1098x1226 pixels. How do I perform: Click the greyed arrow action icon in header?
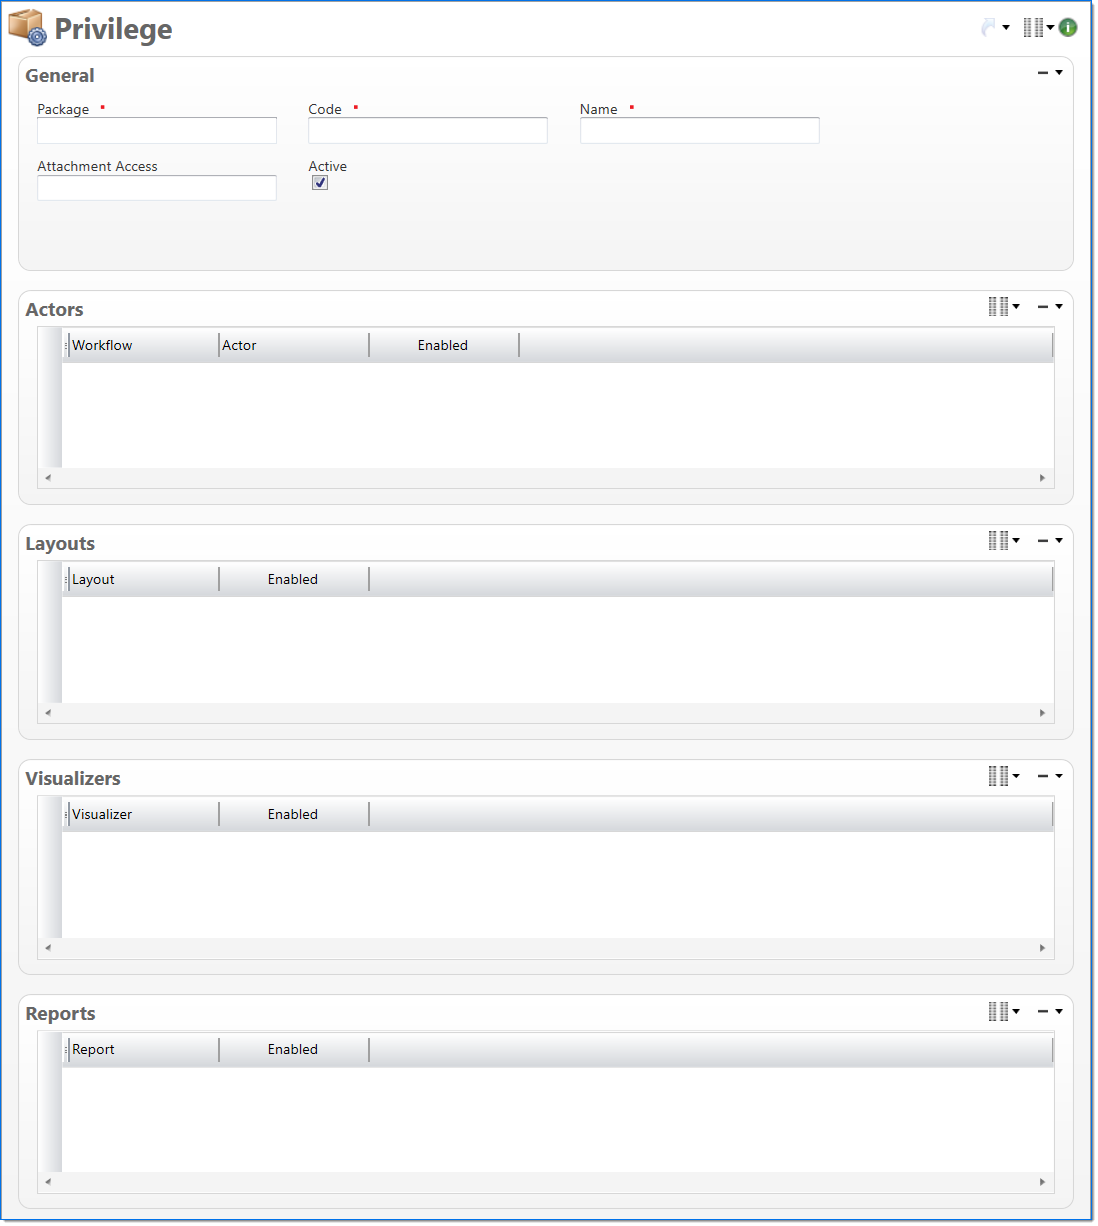[989, 28]
